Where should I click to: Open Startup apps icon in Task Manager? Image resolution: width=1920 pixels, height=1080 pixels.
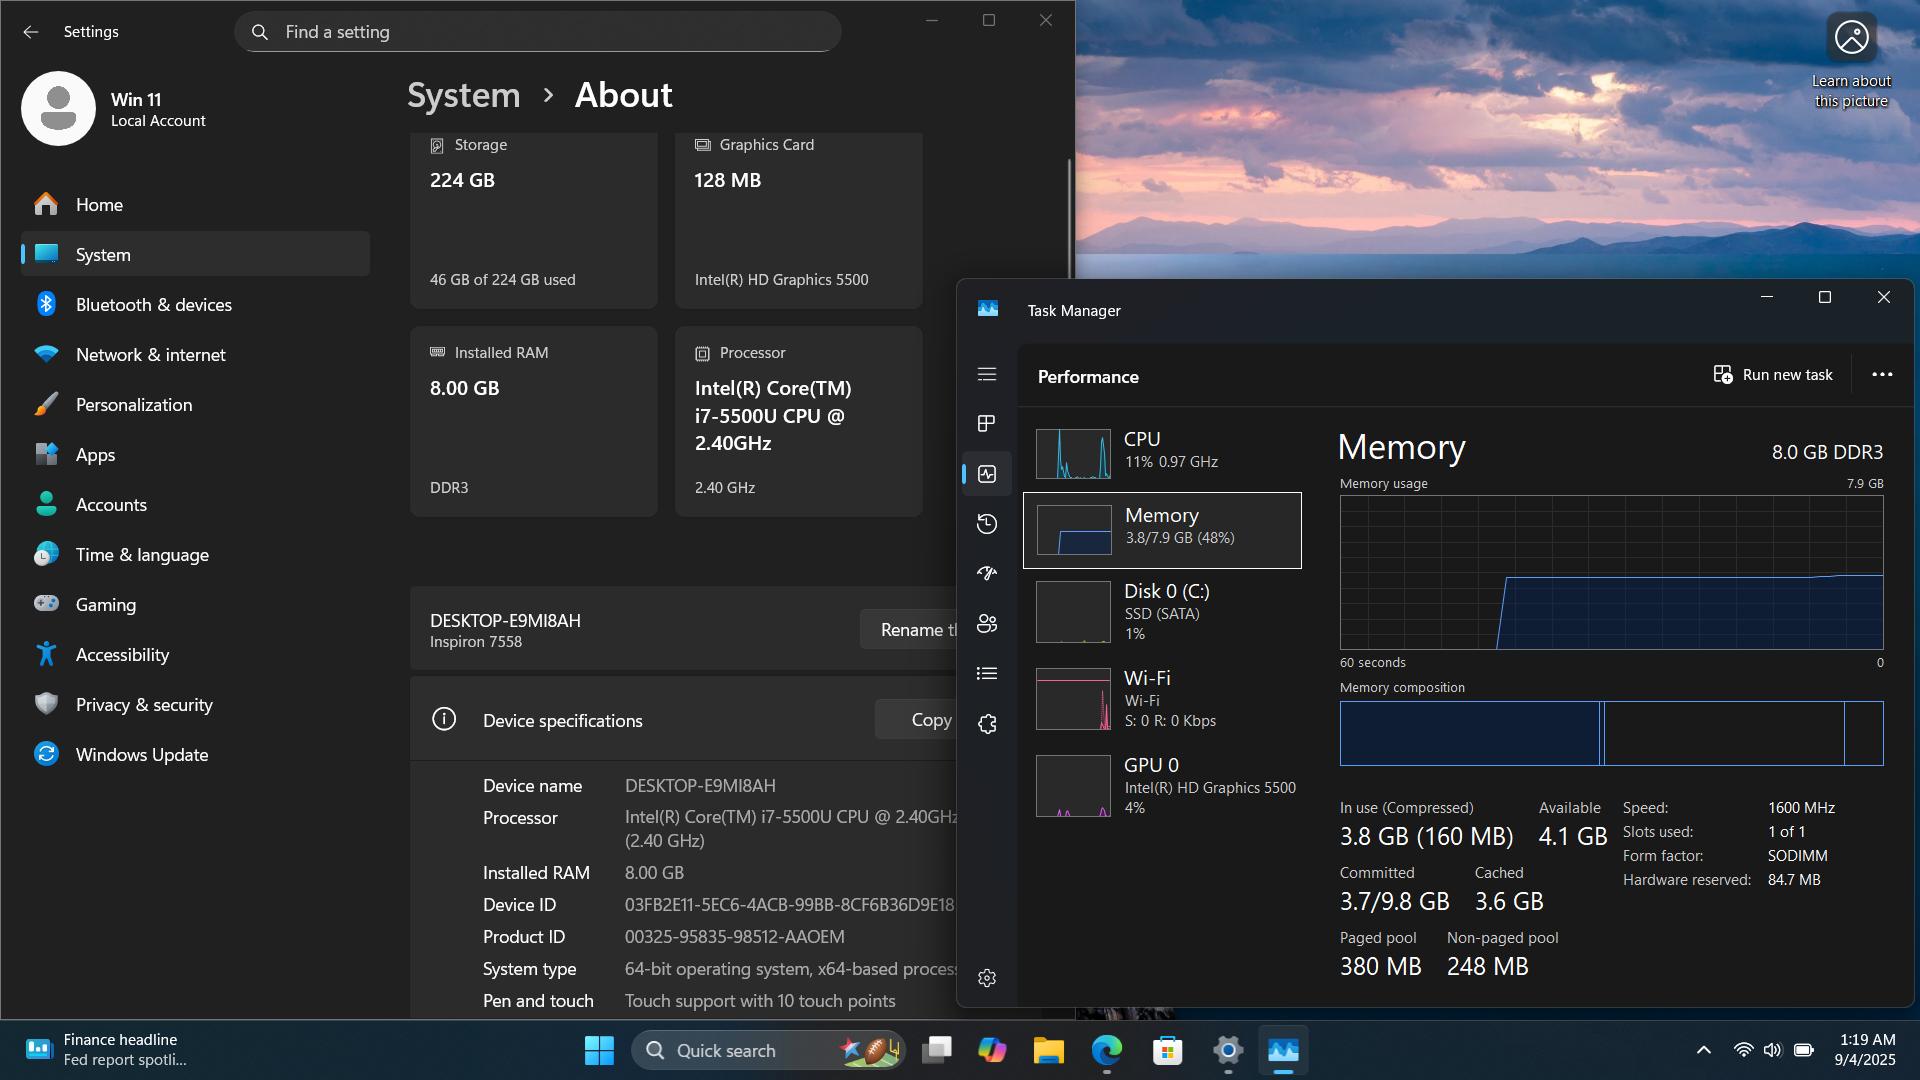tap(987, 574)
